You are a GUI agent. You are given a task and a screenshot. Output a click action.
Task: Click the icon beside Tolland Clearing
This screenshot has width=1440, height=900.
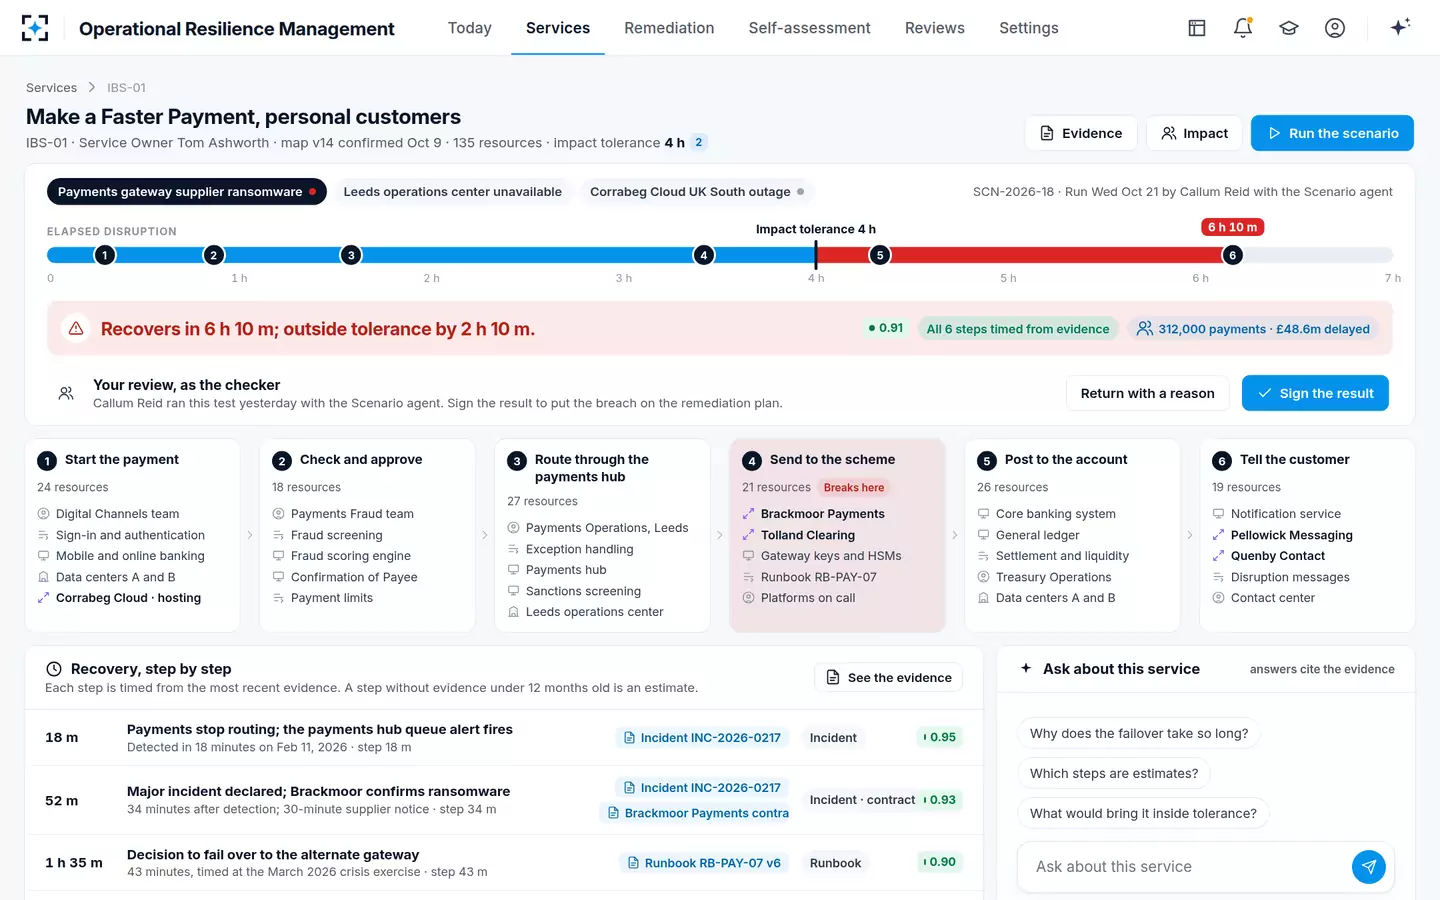pyautogui.click(x=748, y=535)
